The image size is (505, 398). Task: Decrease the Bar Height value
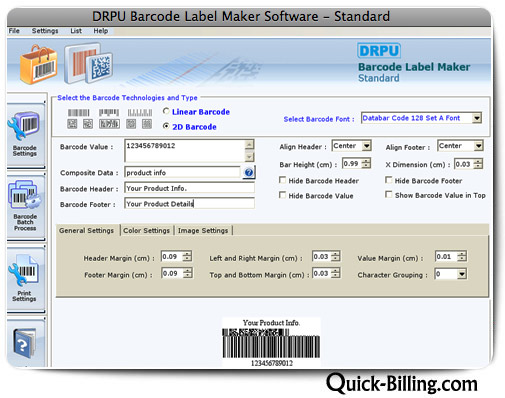(366, 166)
